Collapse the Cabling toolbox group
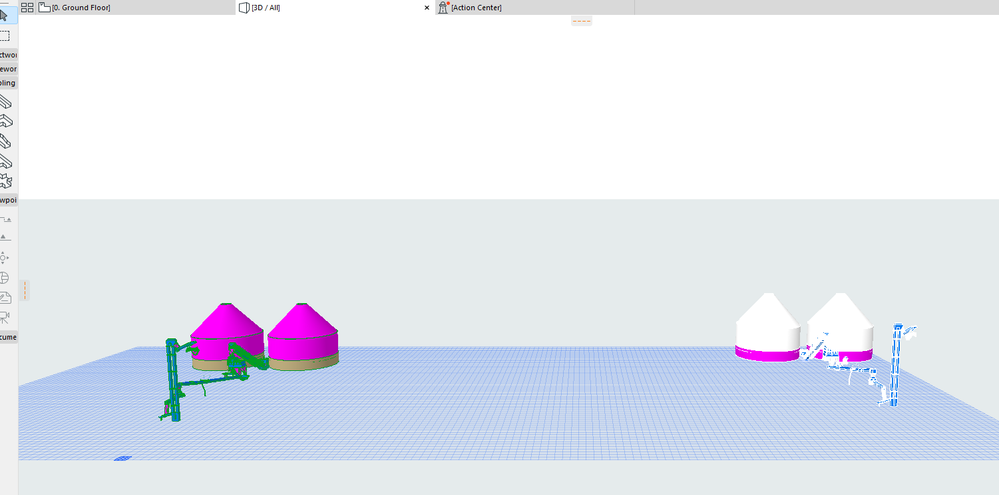 point(9,83)
